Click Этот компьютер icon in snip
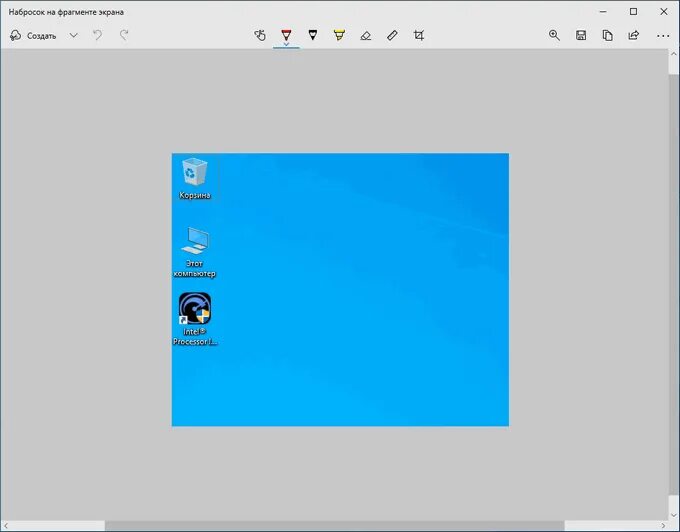The width and height of the screenshot is (680, 532). point(194,251)
